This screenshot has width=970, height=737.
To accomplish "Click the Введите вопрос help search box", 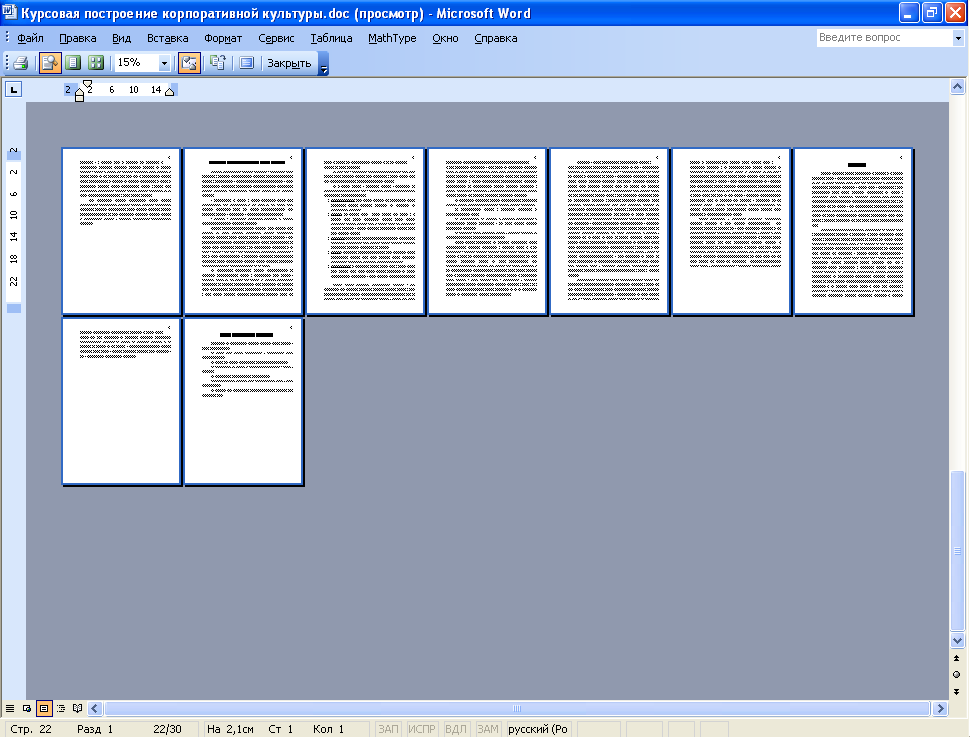I will pos(885,37).
